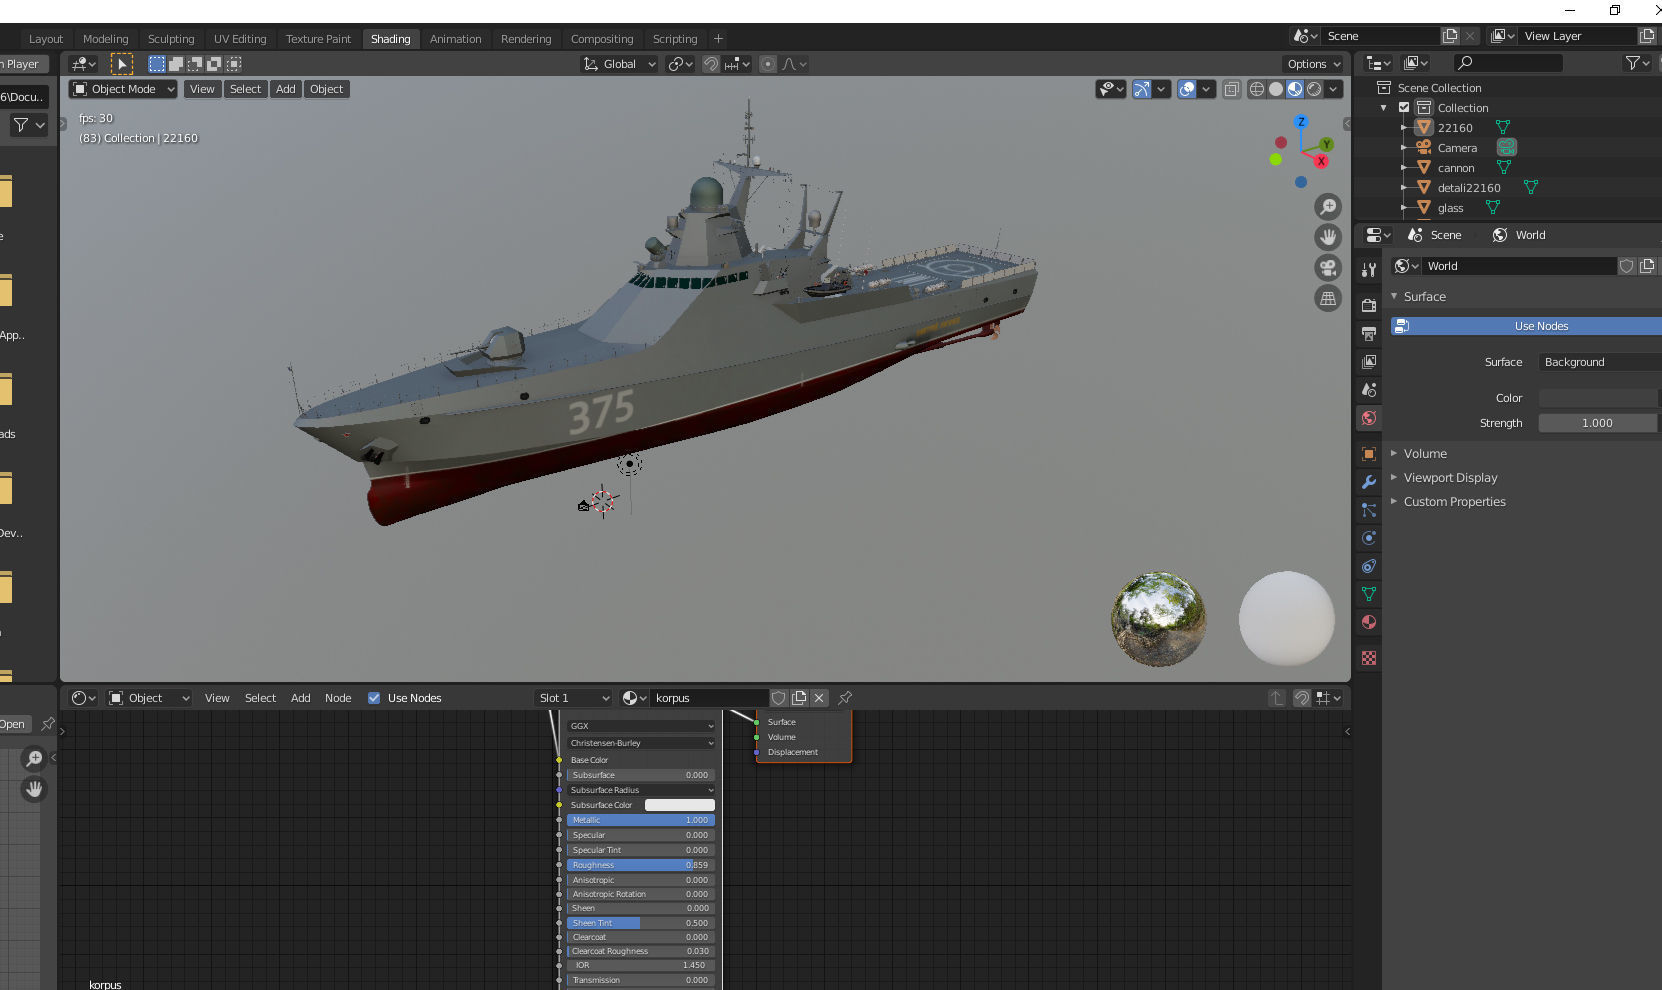Open the Modifiers properties wrench icon
Screen dimensions: 1662x990
[x=1369, y=482]
